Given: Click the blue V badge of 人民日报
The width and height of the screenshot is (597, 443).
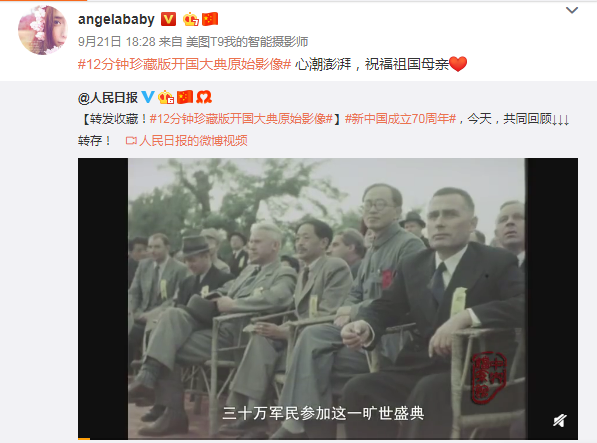Looking at the screenshot, I should (148, 97).
